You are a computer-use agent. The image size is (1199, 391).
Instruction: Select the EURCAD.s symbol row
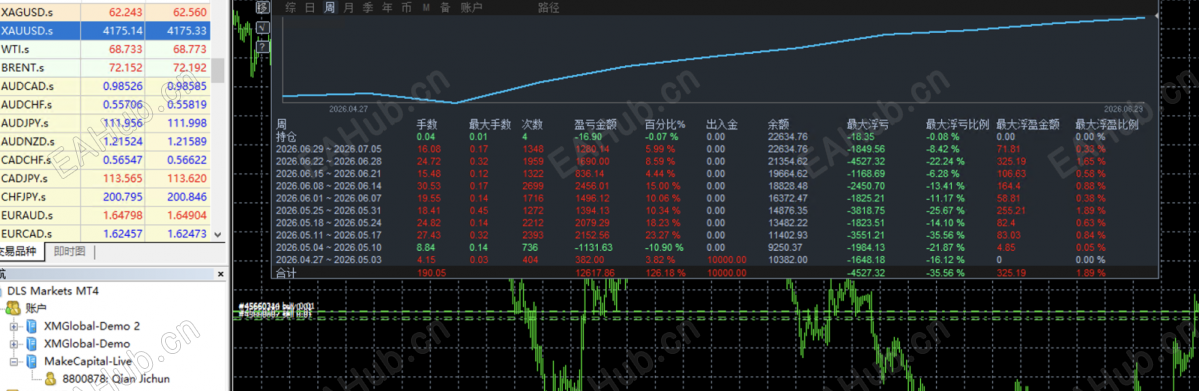[x=106, y=233]
